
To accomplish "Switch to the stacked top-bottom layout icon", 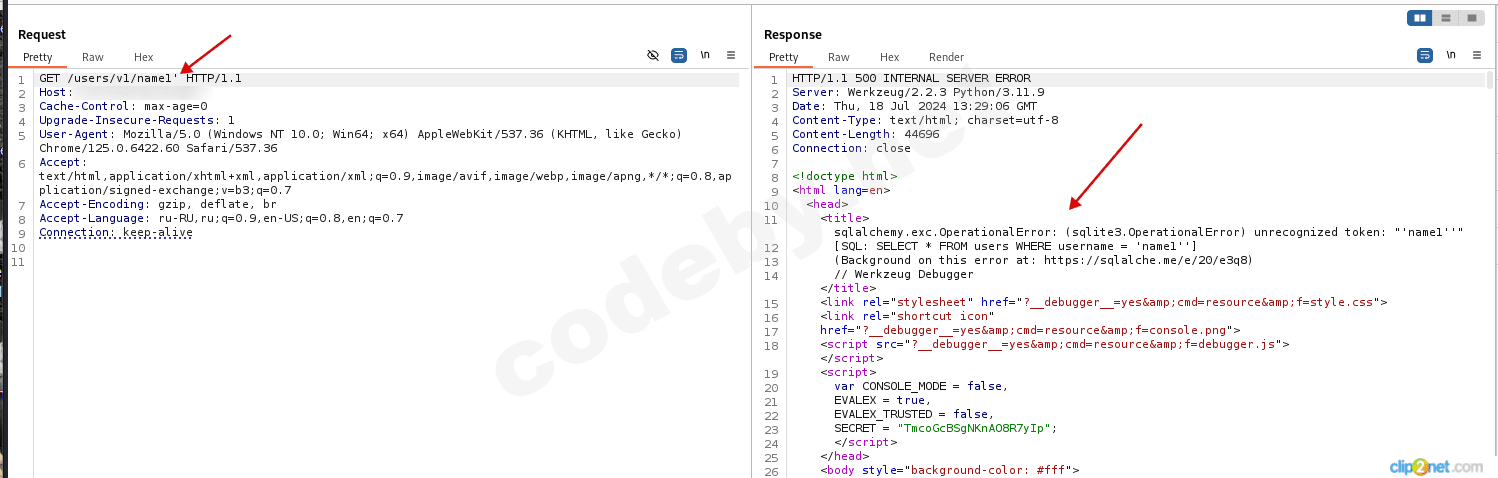I will coord(1446,18).
